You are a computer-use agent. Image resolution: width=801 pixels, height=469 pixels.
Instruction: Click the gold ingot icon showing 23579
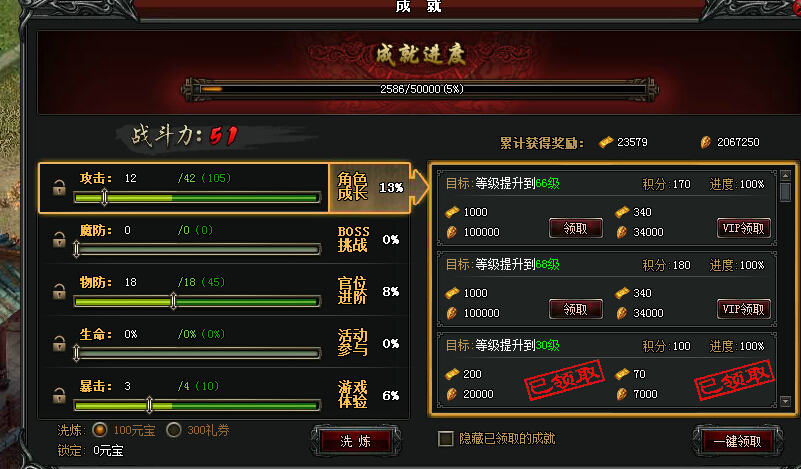(606, 142)
